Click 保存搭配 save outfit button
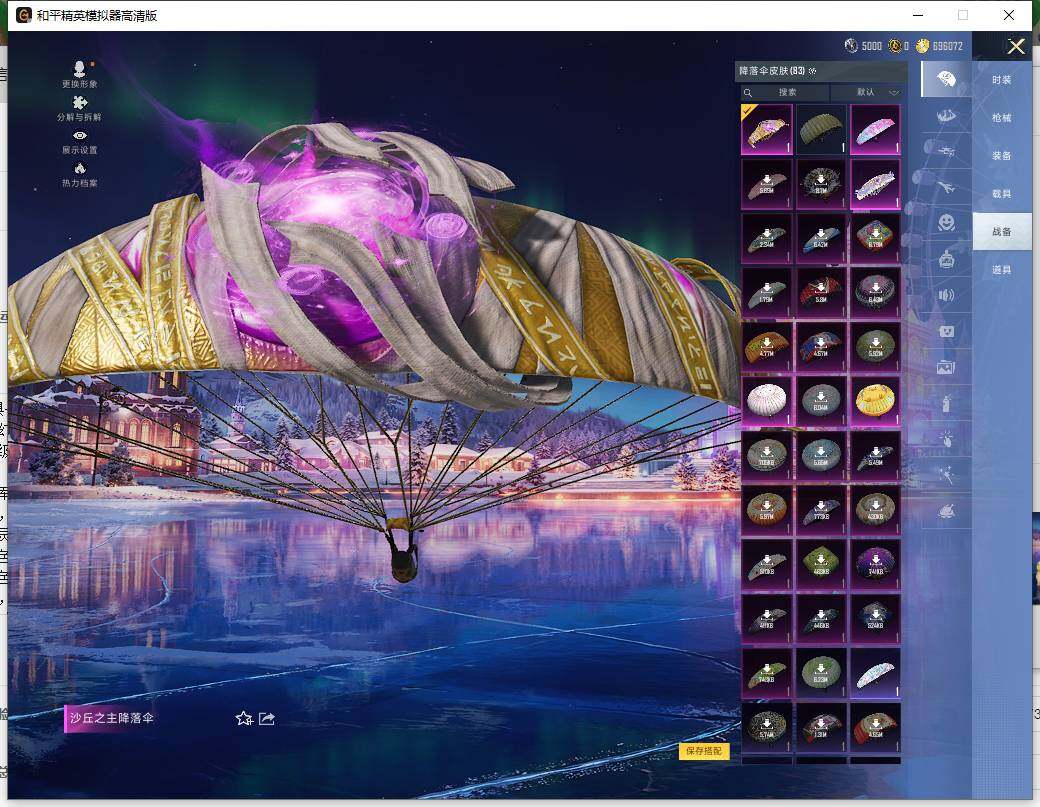This screenshot has width=1040, height=807. [x=704, y=751]
